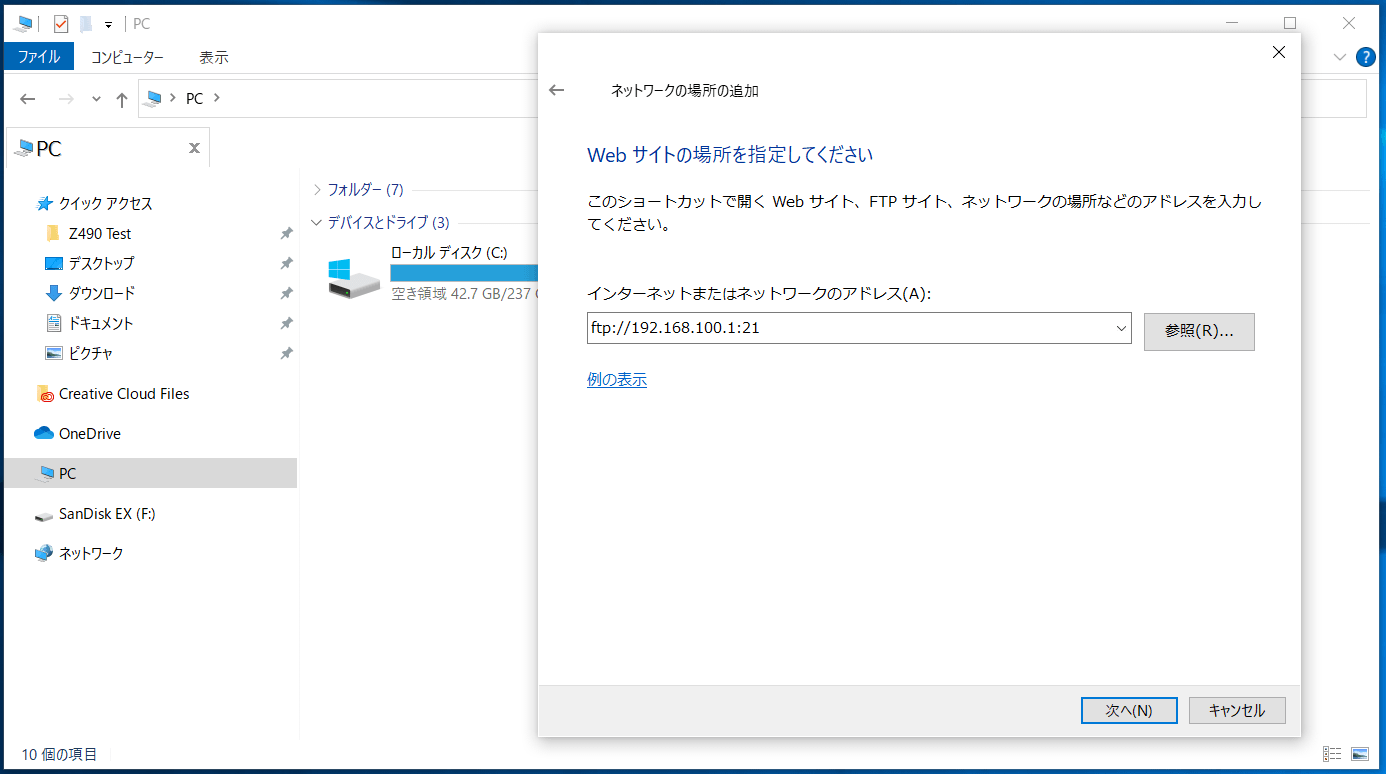This screenshot has height=774, width=1386.
Task: Open the 表示 ribbon tab
Action: point(213,57)
